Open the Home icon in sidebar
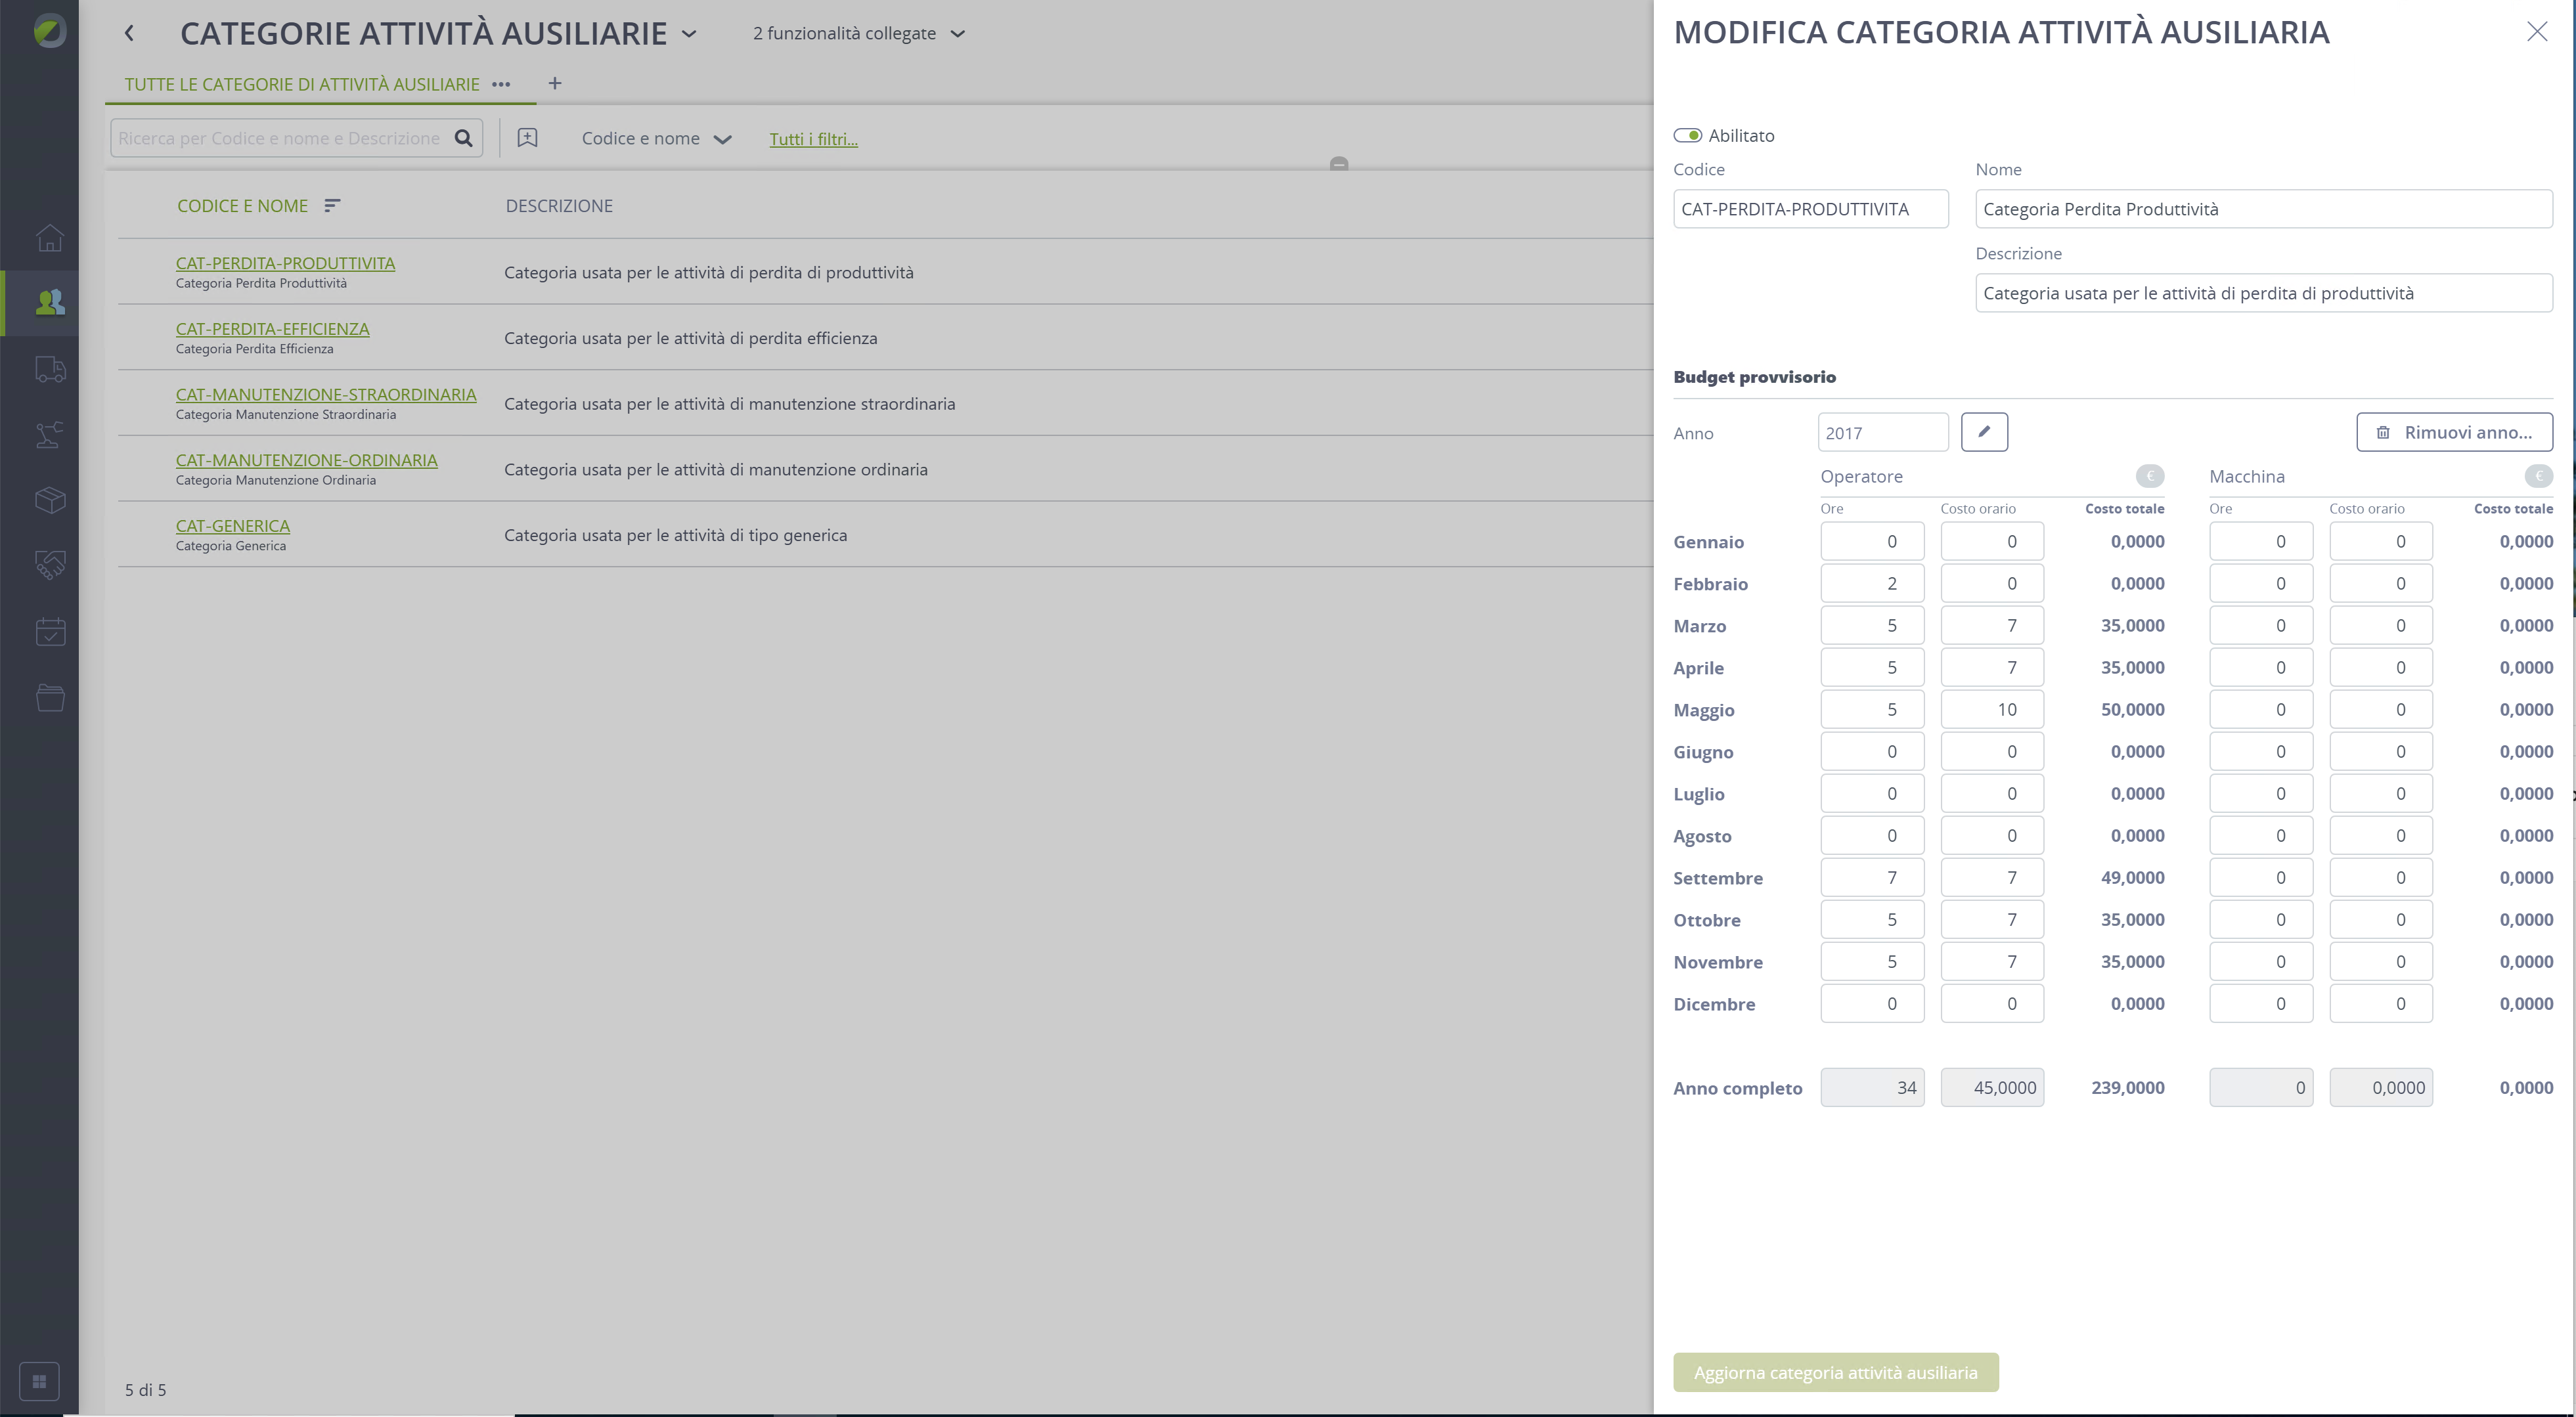 [50, 238]
